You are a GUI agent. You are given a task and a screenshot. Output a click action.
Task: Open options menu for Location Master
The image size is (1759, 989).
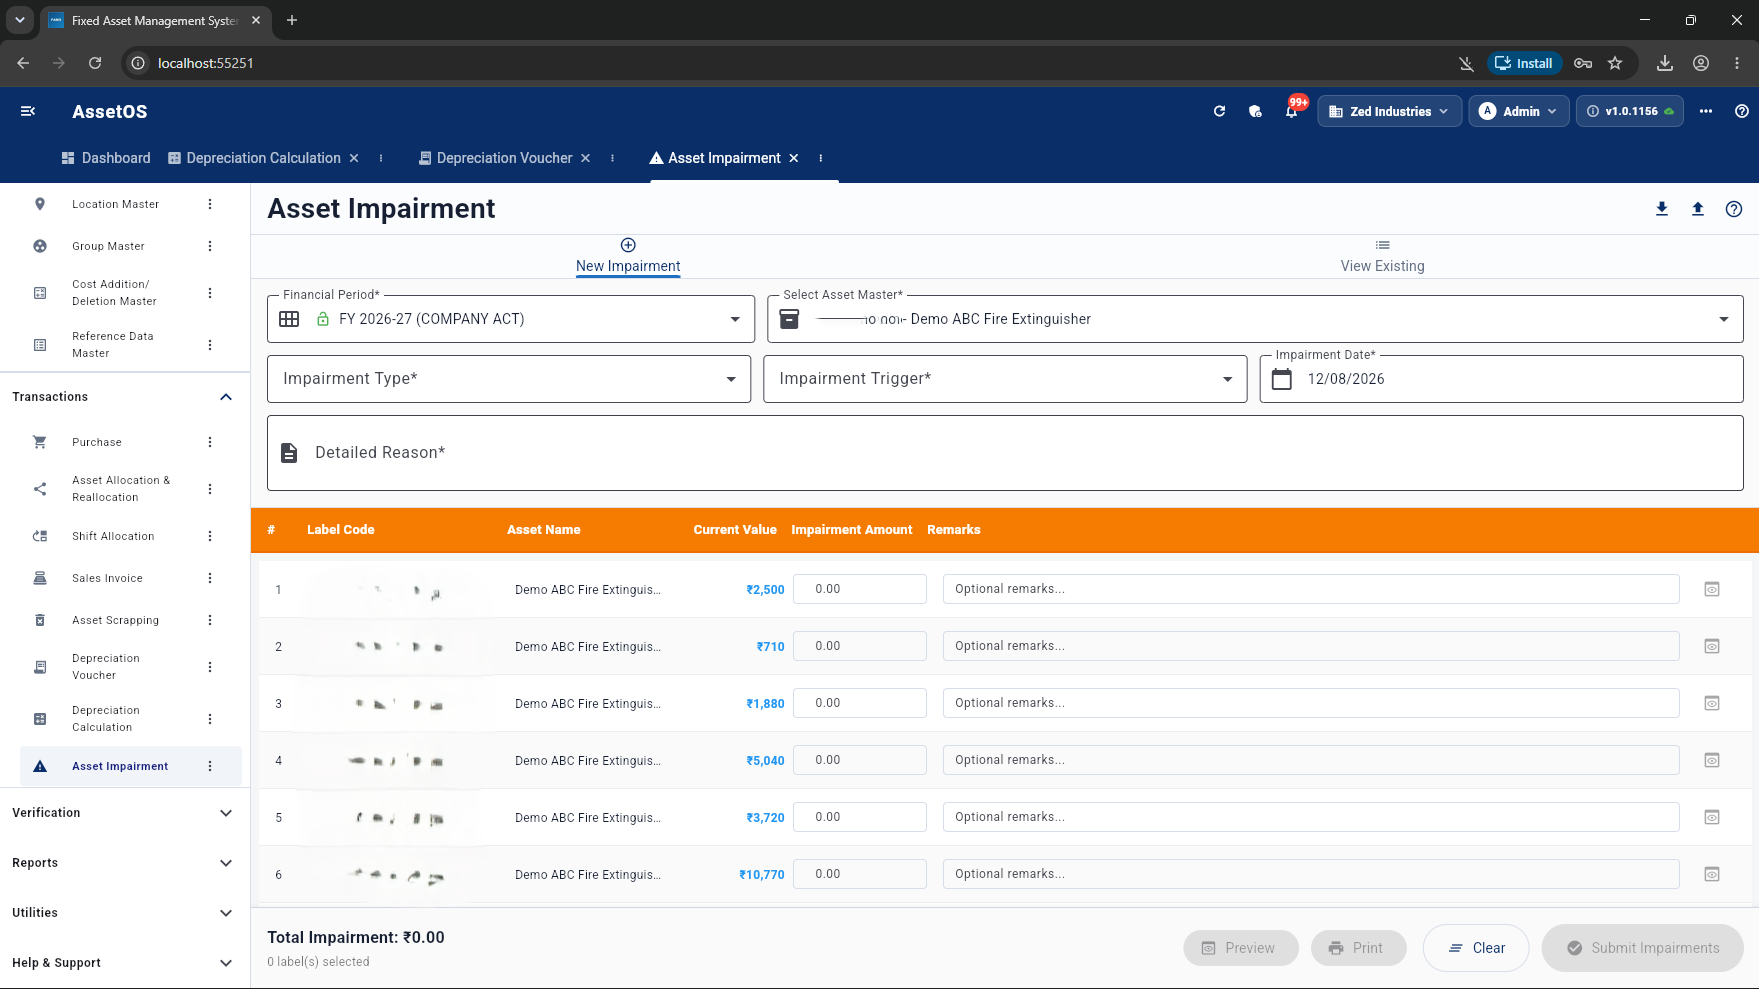click(210, 204)
